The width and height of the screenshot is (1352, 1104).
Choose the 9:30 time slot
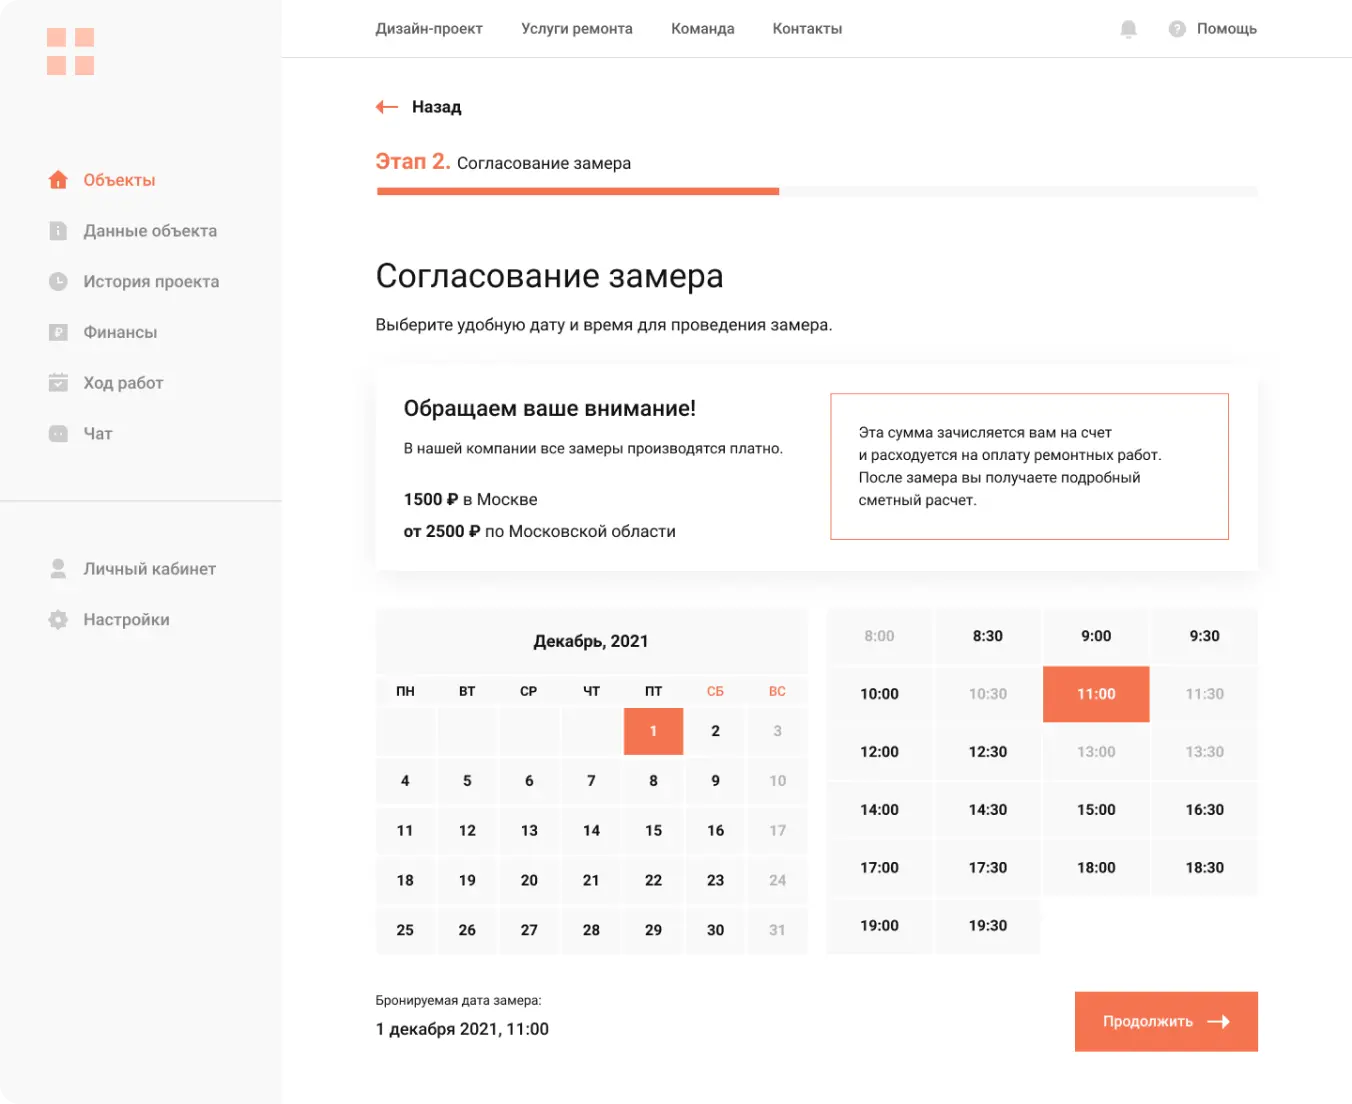point(1204,636)
